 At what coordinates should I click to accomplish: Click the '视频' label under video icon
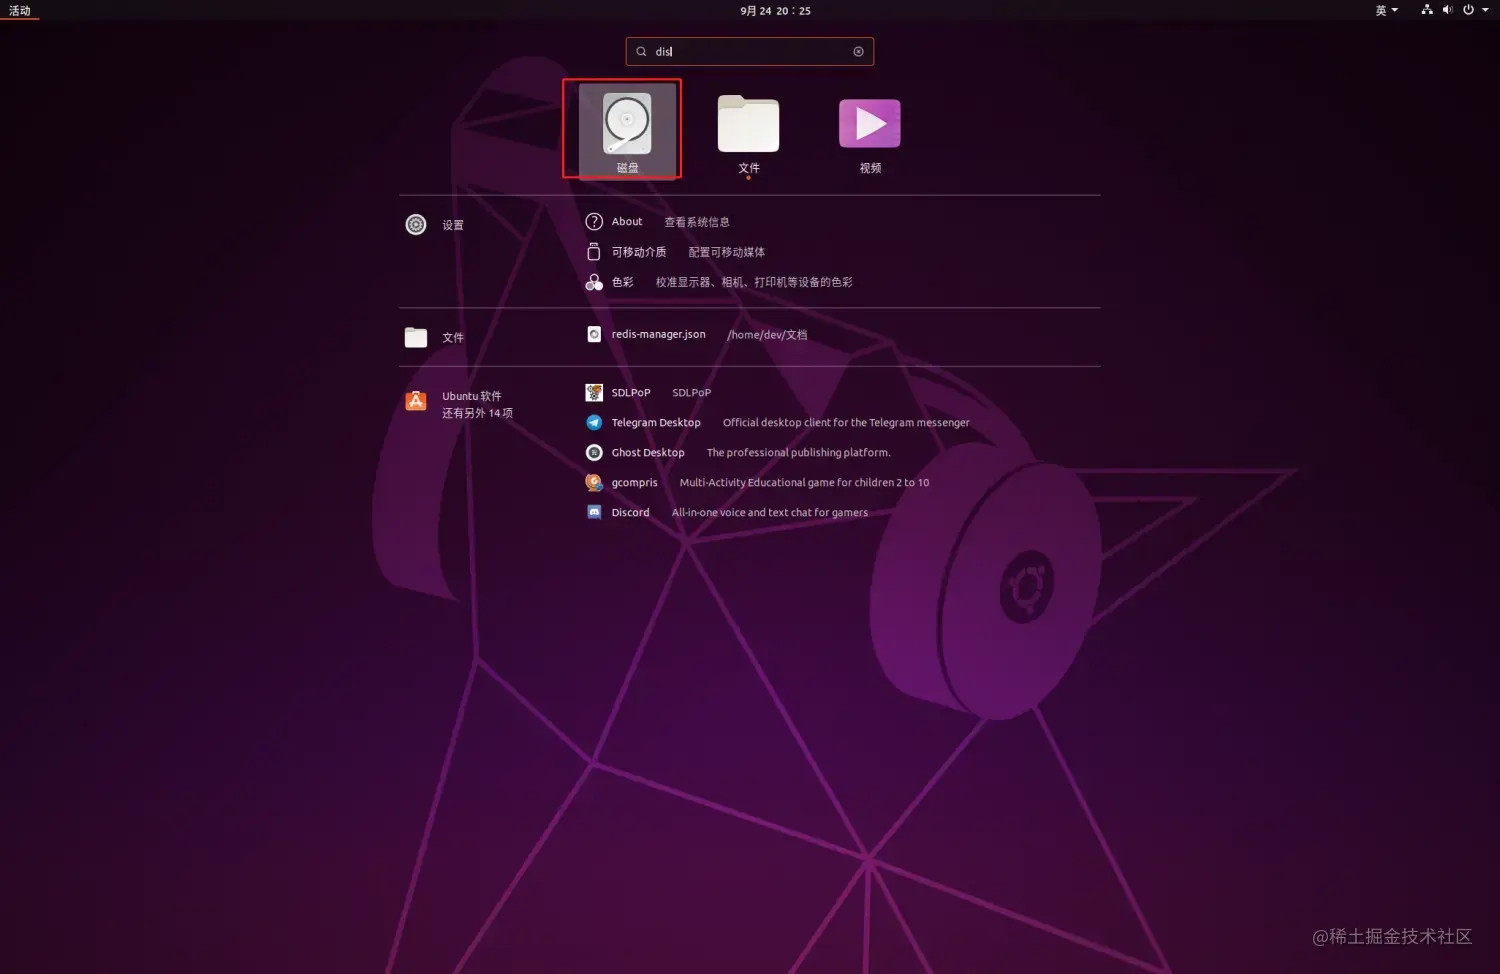(870, 168)
